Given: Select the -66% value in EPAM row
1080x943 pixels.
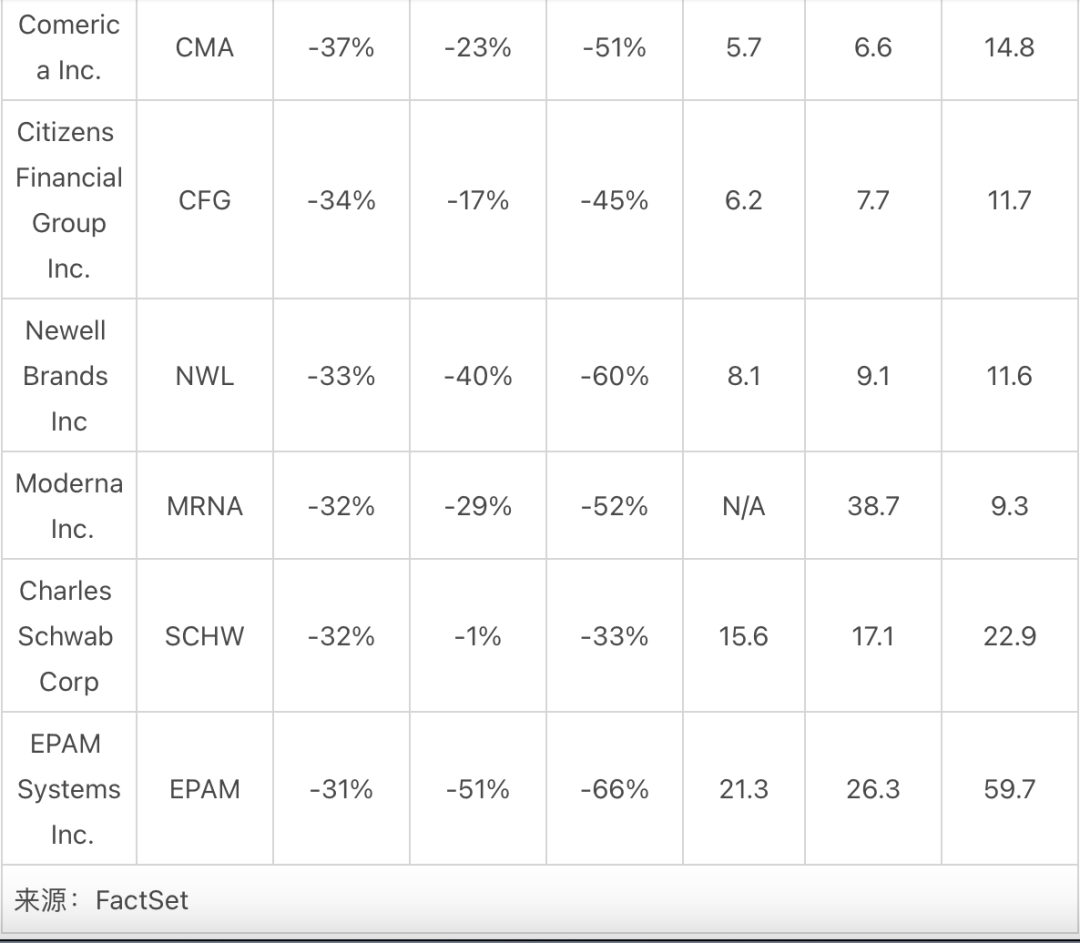Looking at the screenshot, I should 614,789.
